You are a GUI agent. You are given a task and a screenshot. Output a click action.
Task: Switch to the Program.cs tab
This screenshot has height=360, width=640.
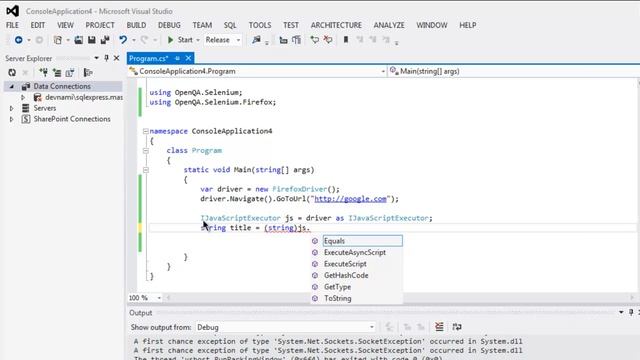coord(149,58)
